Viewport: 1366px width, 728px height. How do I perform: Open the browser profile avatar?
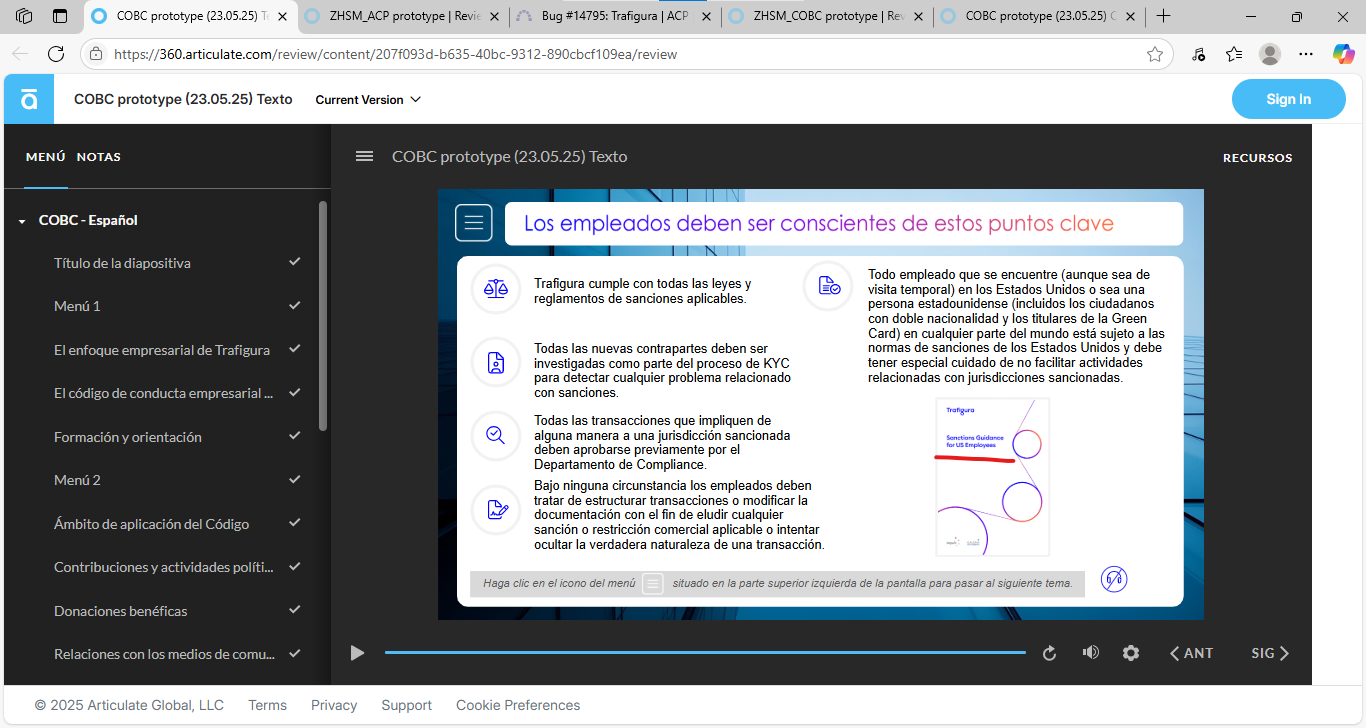(1270, 54)
